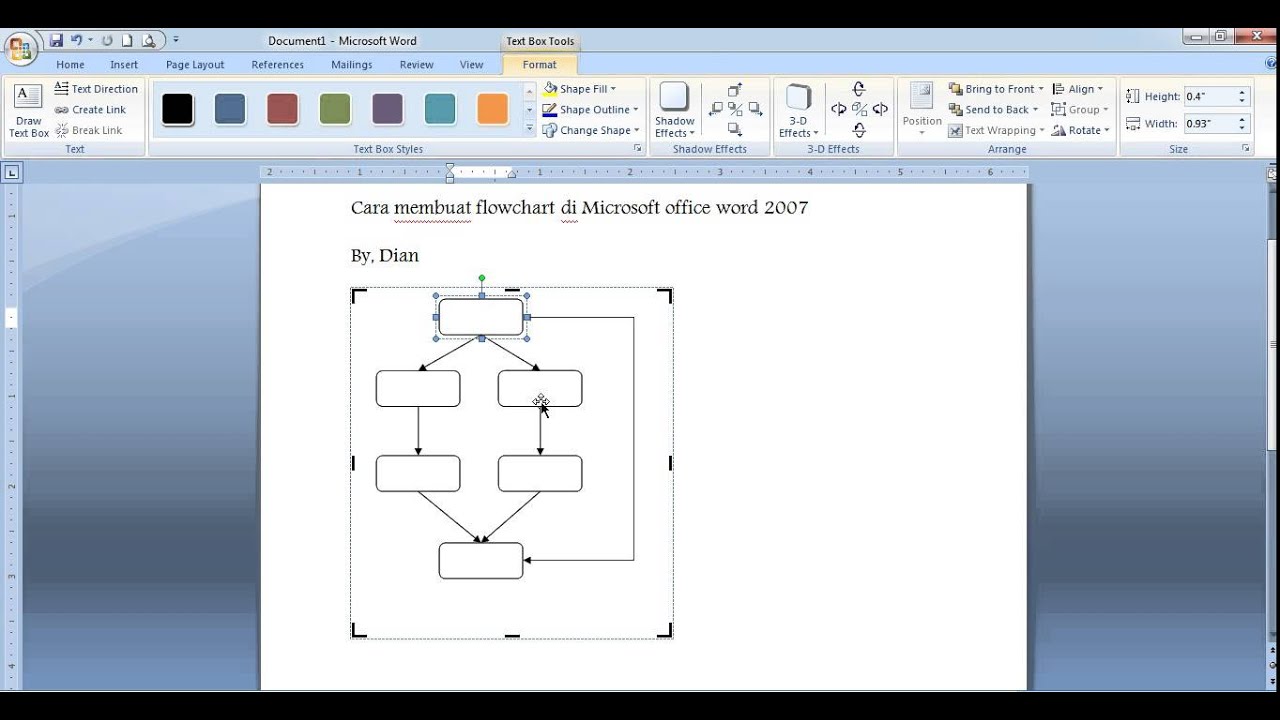
Task: Tilt 3-D effect down
Action: click(859, 130)
